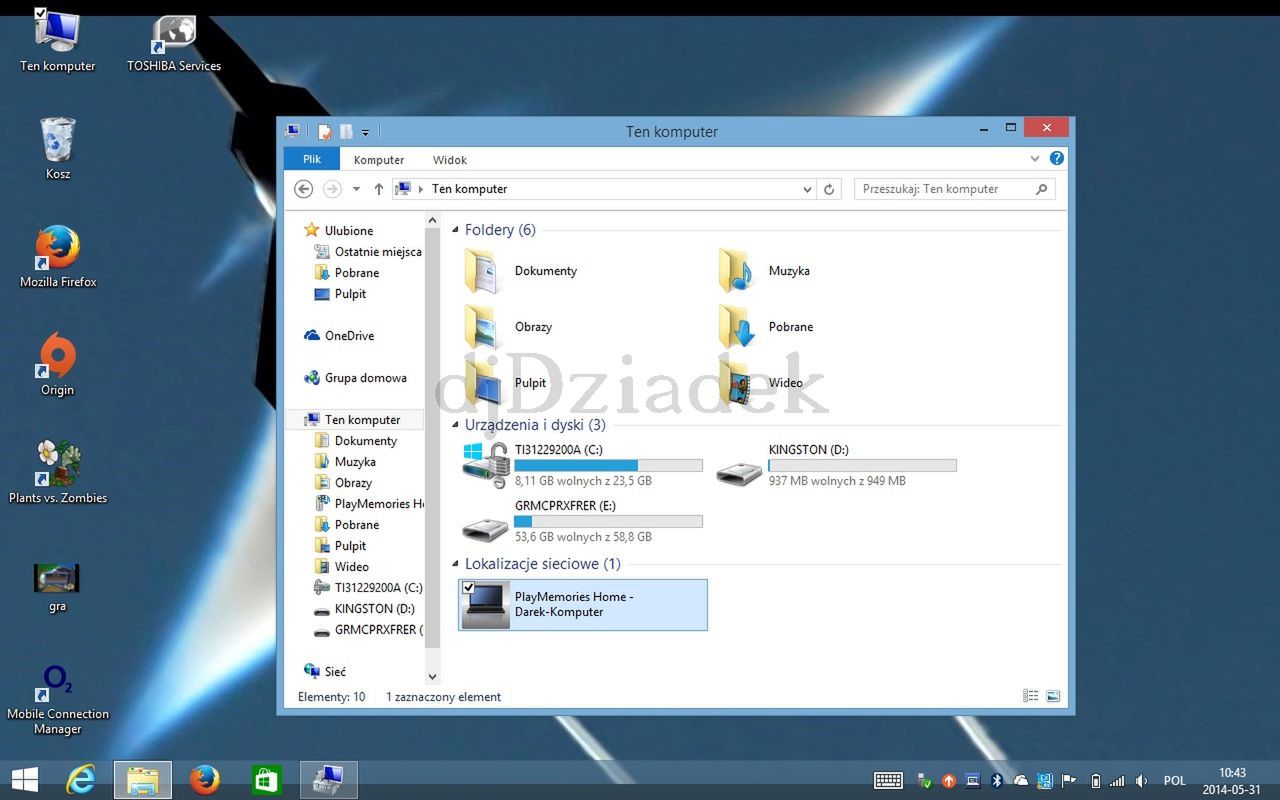
Task: Select drive TI31229200A (C:) in main pane
Action: click(x=583, y=465)
